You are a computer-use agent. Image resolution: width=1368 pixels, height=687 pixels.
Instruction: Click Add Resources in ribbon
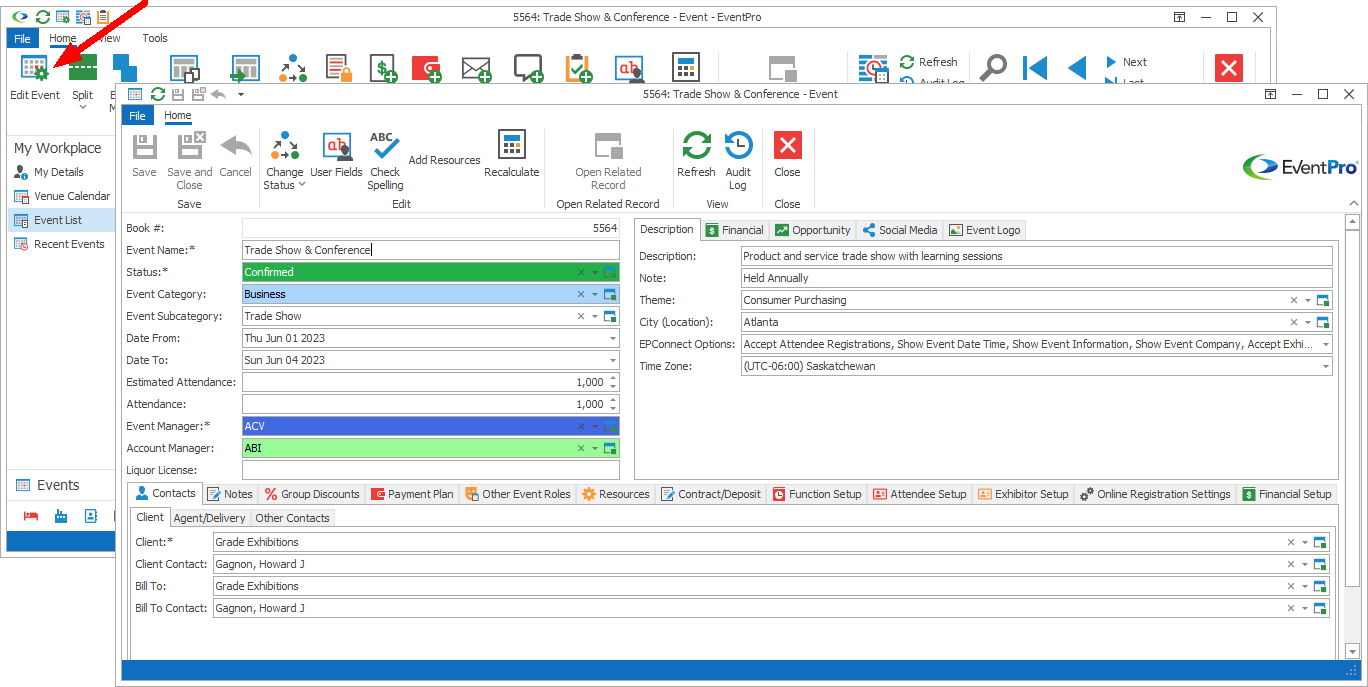445,160
